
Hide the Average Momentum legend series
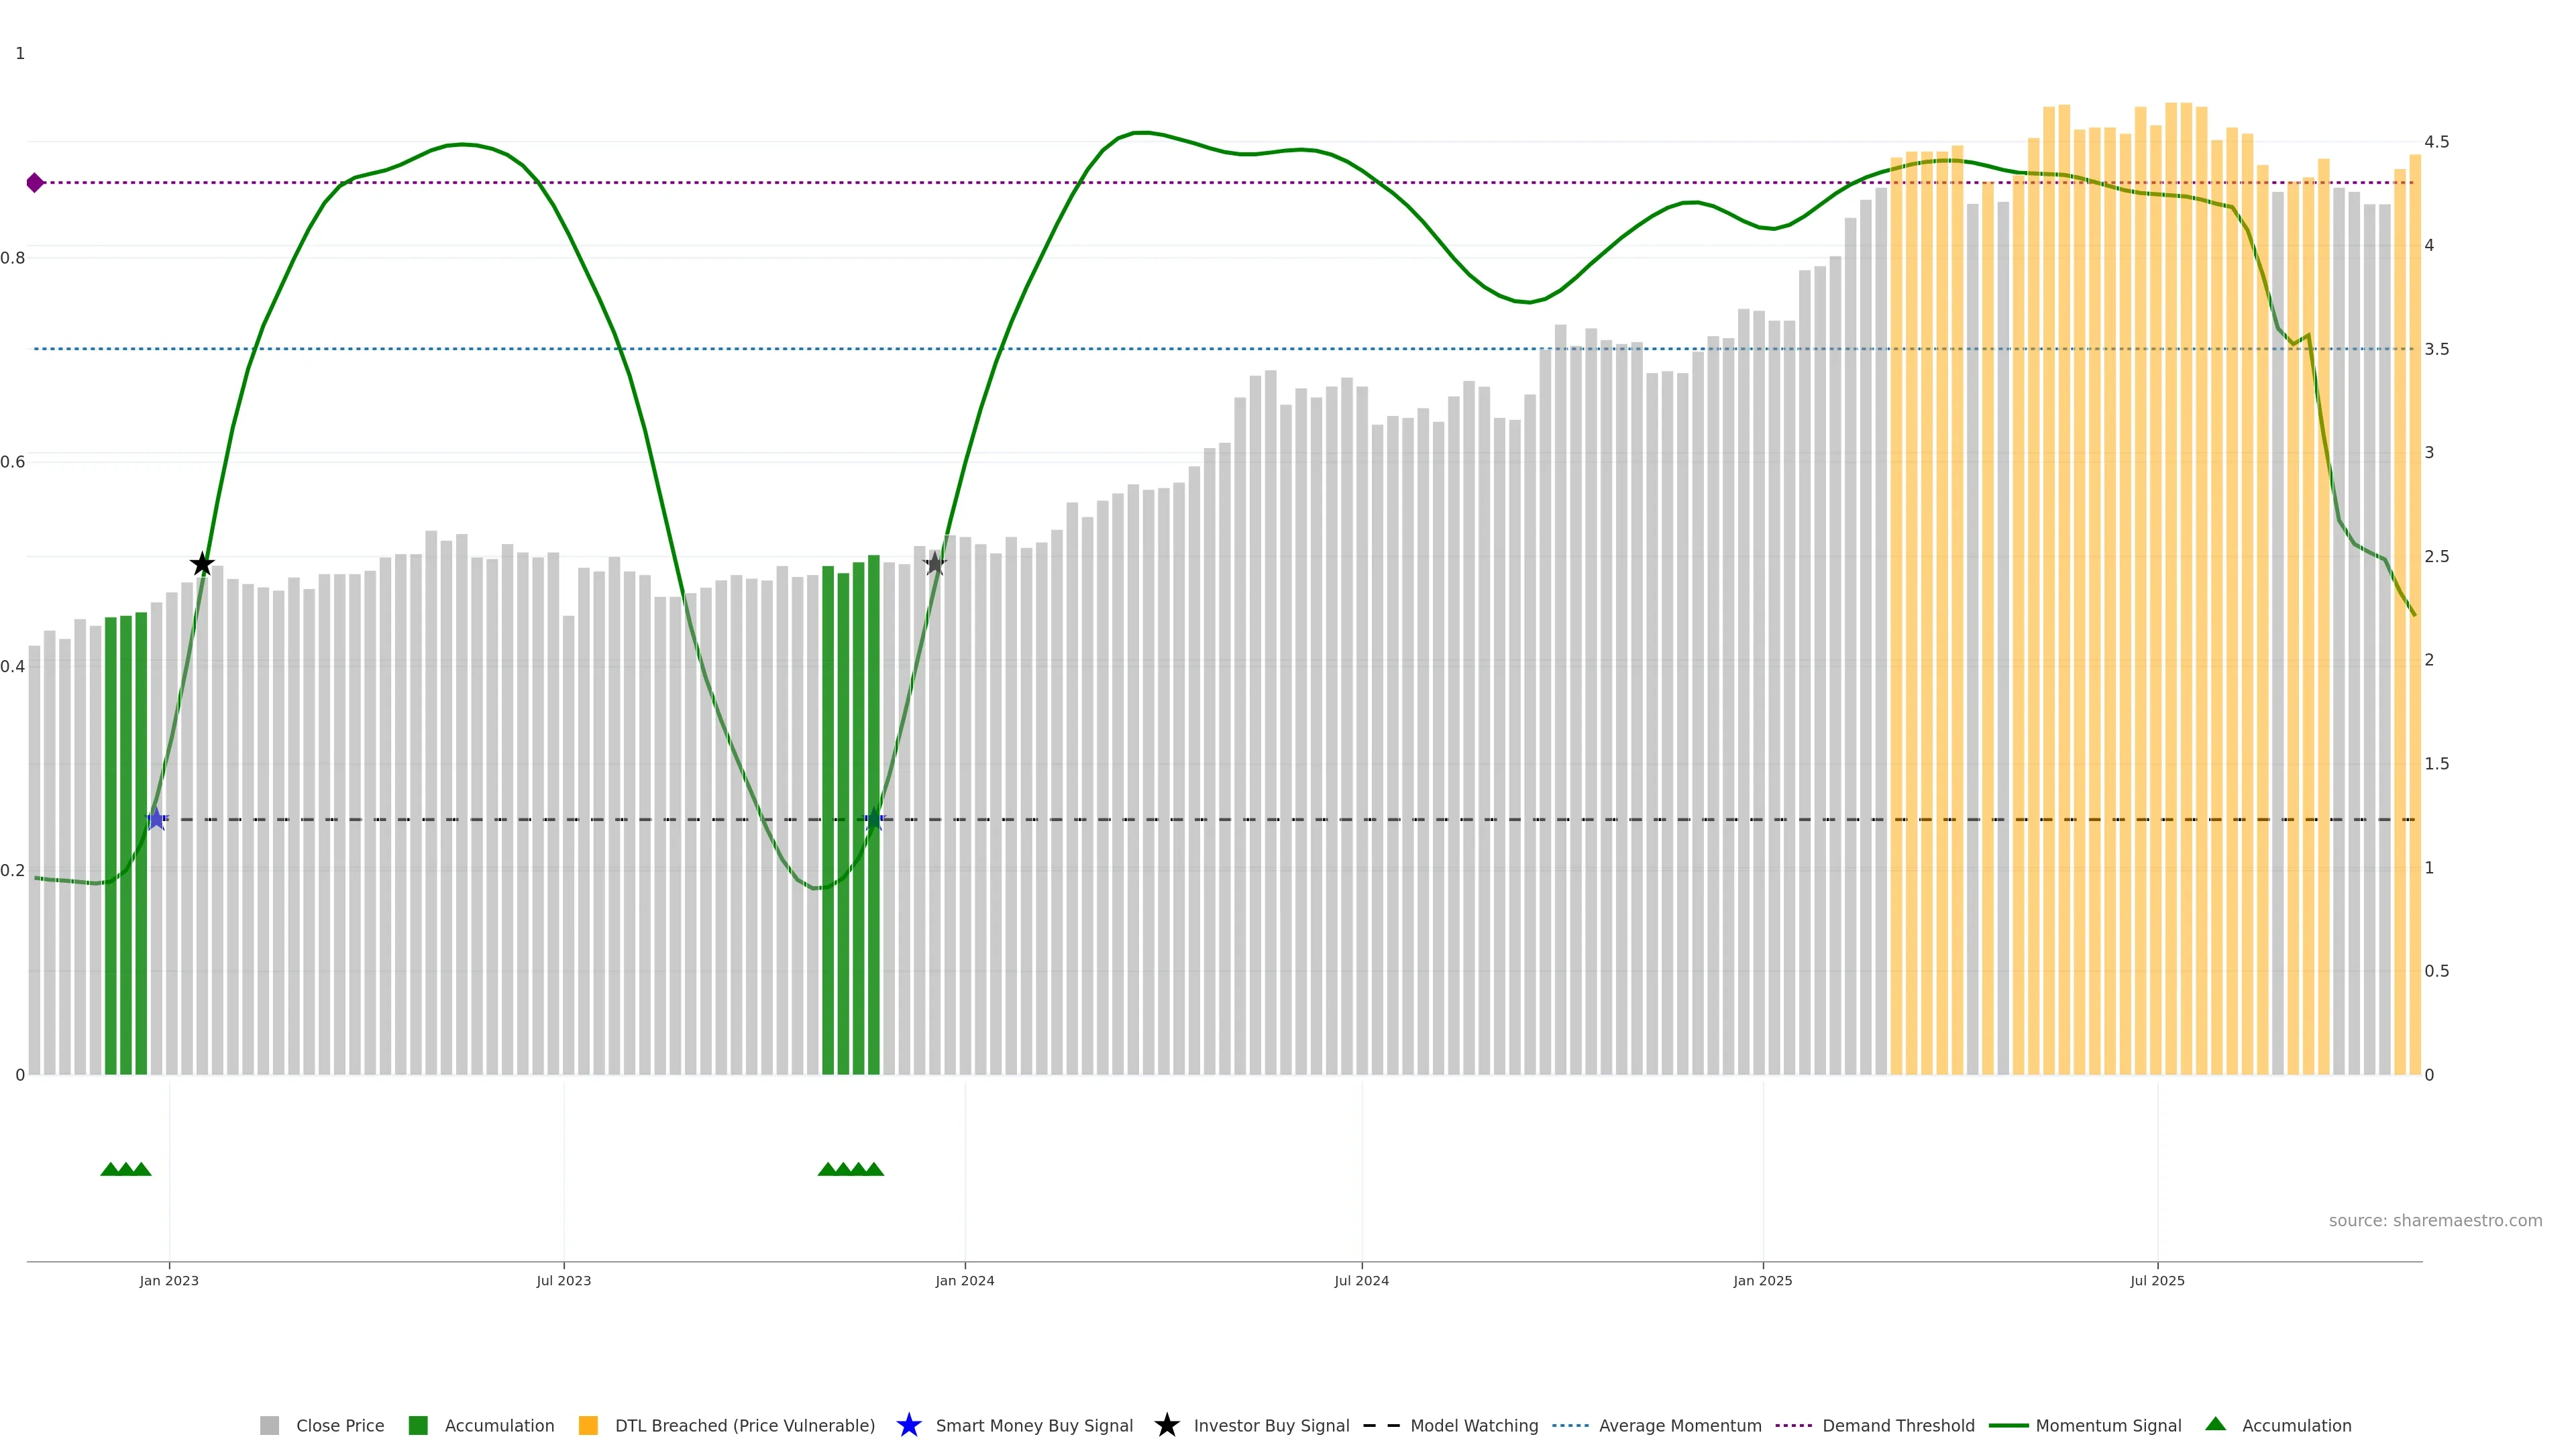pos(1680,1426)
